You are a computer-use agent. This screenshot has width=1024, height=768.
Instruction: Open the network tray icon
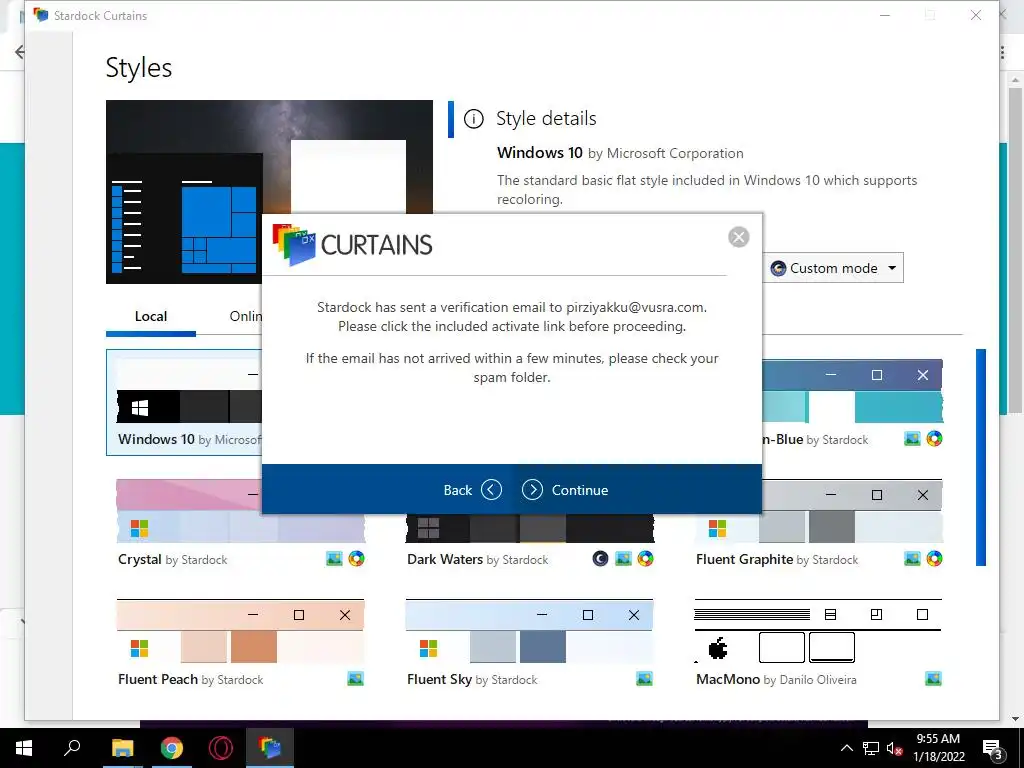(871, 748)
